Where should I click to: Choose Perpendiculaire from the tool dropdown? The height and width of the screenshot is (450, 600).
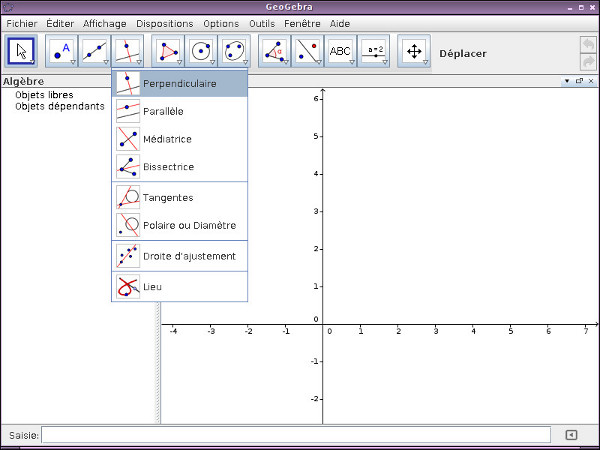179,83
